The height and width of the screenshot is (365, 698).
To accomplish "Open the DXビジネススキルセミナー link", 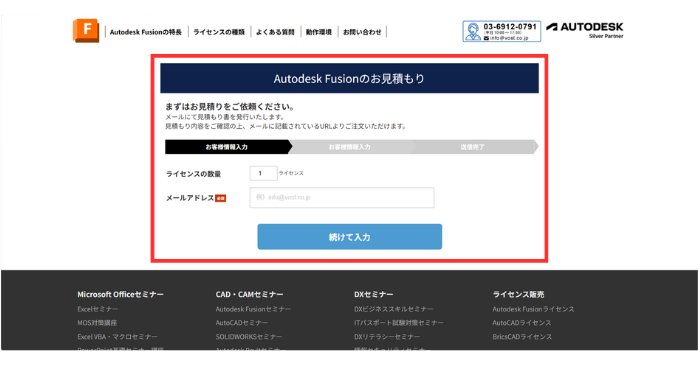I will 394,309.
